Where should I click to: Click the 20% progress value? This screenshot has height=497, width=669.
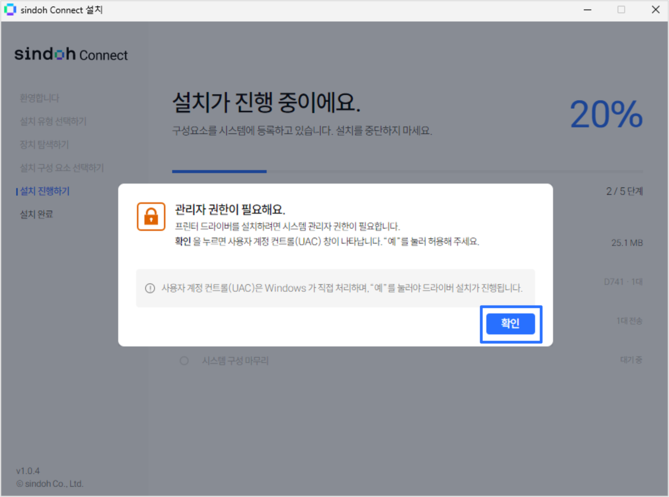[606, 114]
